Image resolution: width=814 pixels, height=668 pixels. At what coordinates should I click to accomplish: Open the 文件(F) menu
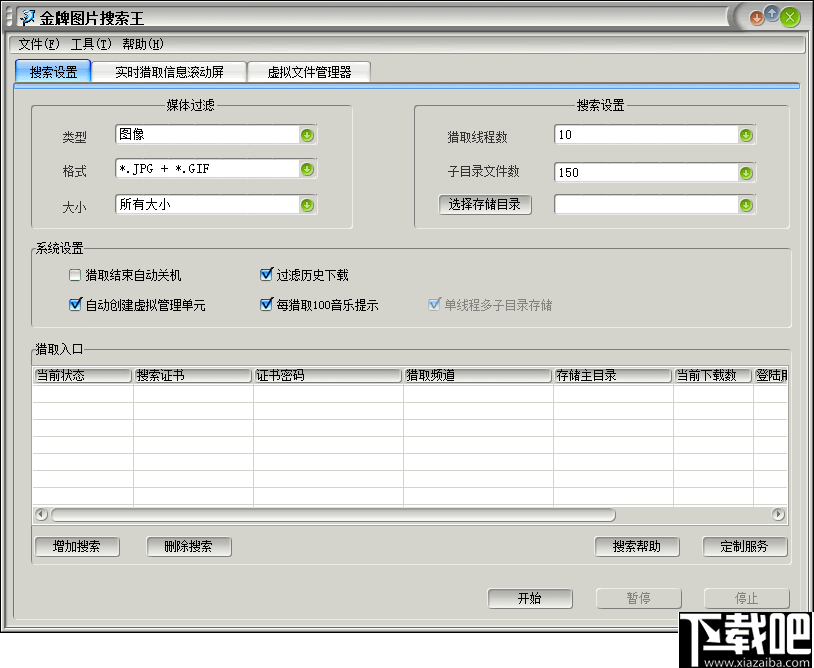pos(39,44)
